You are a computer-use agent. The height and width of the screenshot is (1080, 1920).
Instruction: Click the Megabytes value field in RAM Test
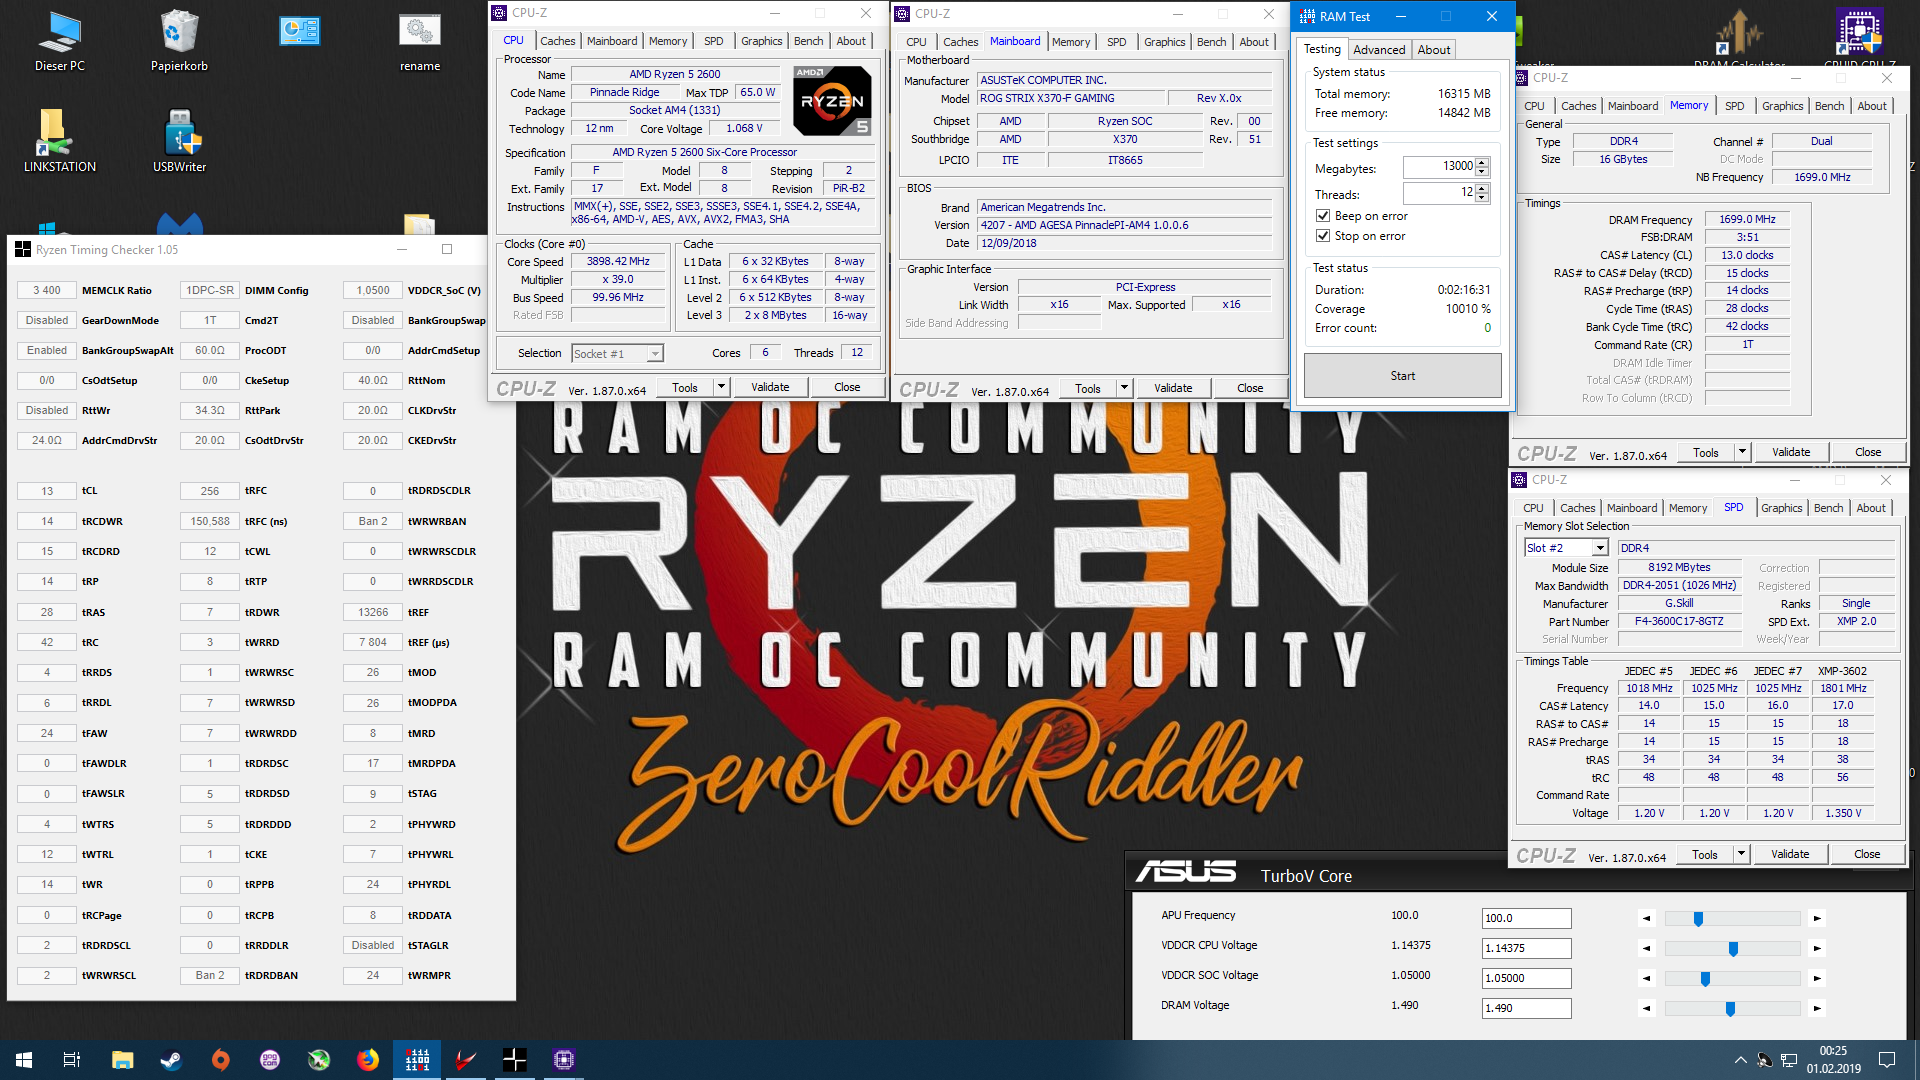click(1439, 166)
